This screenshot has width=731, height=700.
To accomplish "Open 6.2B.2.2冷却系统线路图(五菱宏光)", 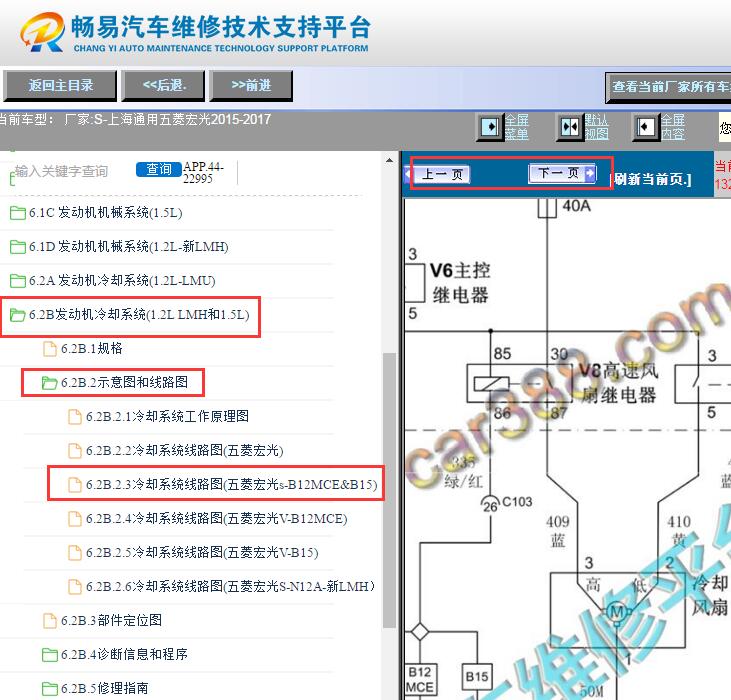I will (185, 451).
